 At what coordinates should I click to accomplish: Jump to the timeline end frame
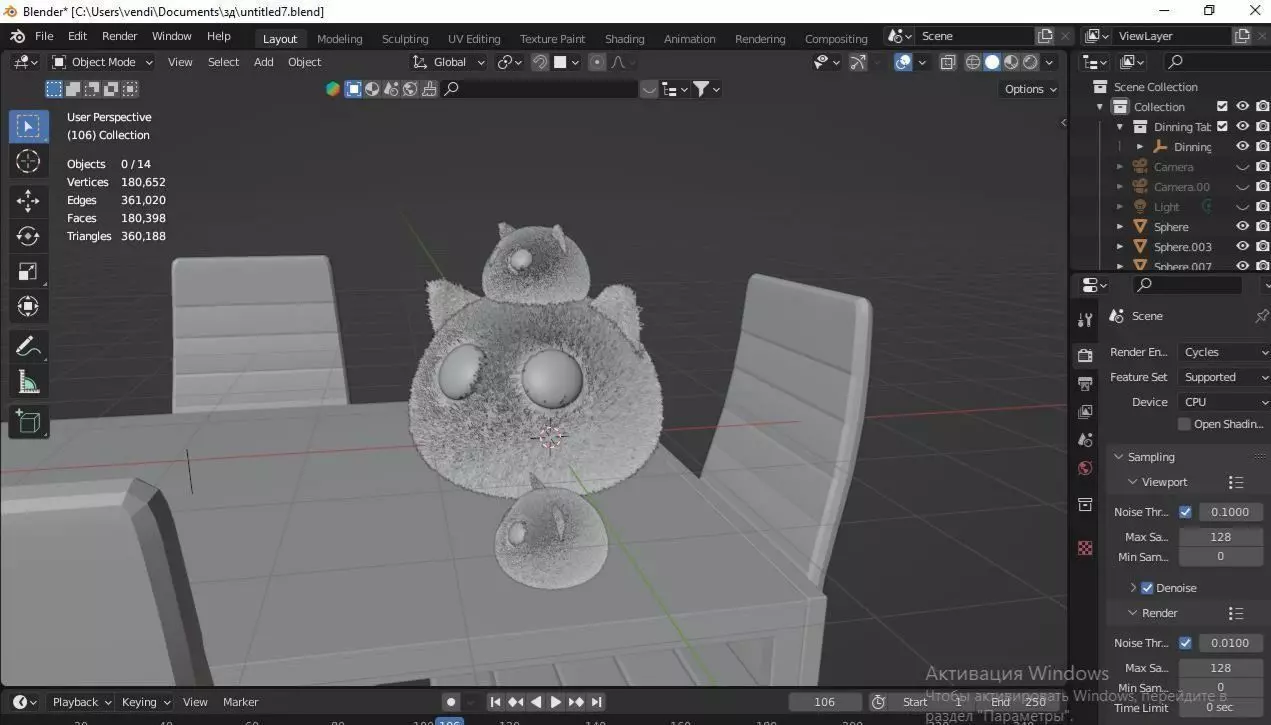597,702
